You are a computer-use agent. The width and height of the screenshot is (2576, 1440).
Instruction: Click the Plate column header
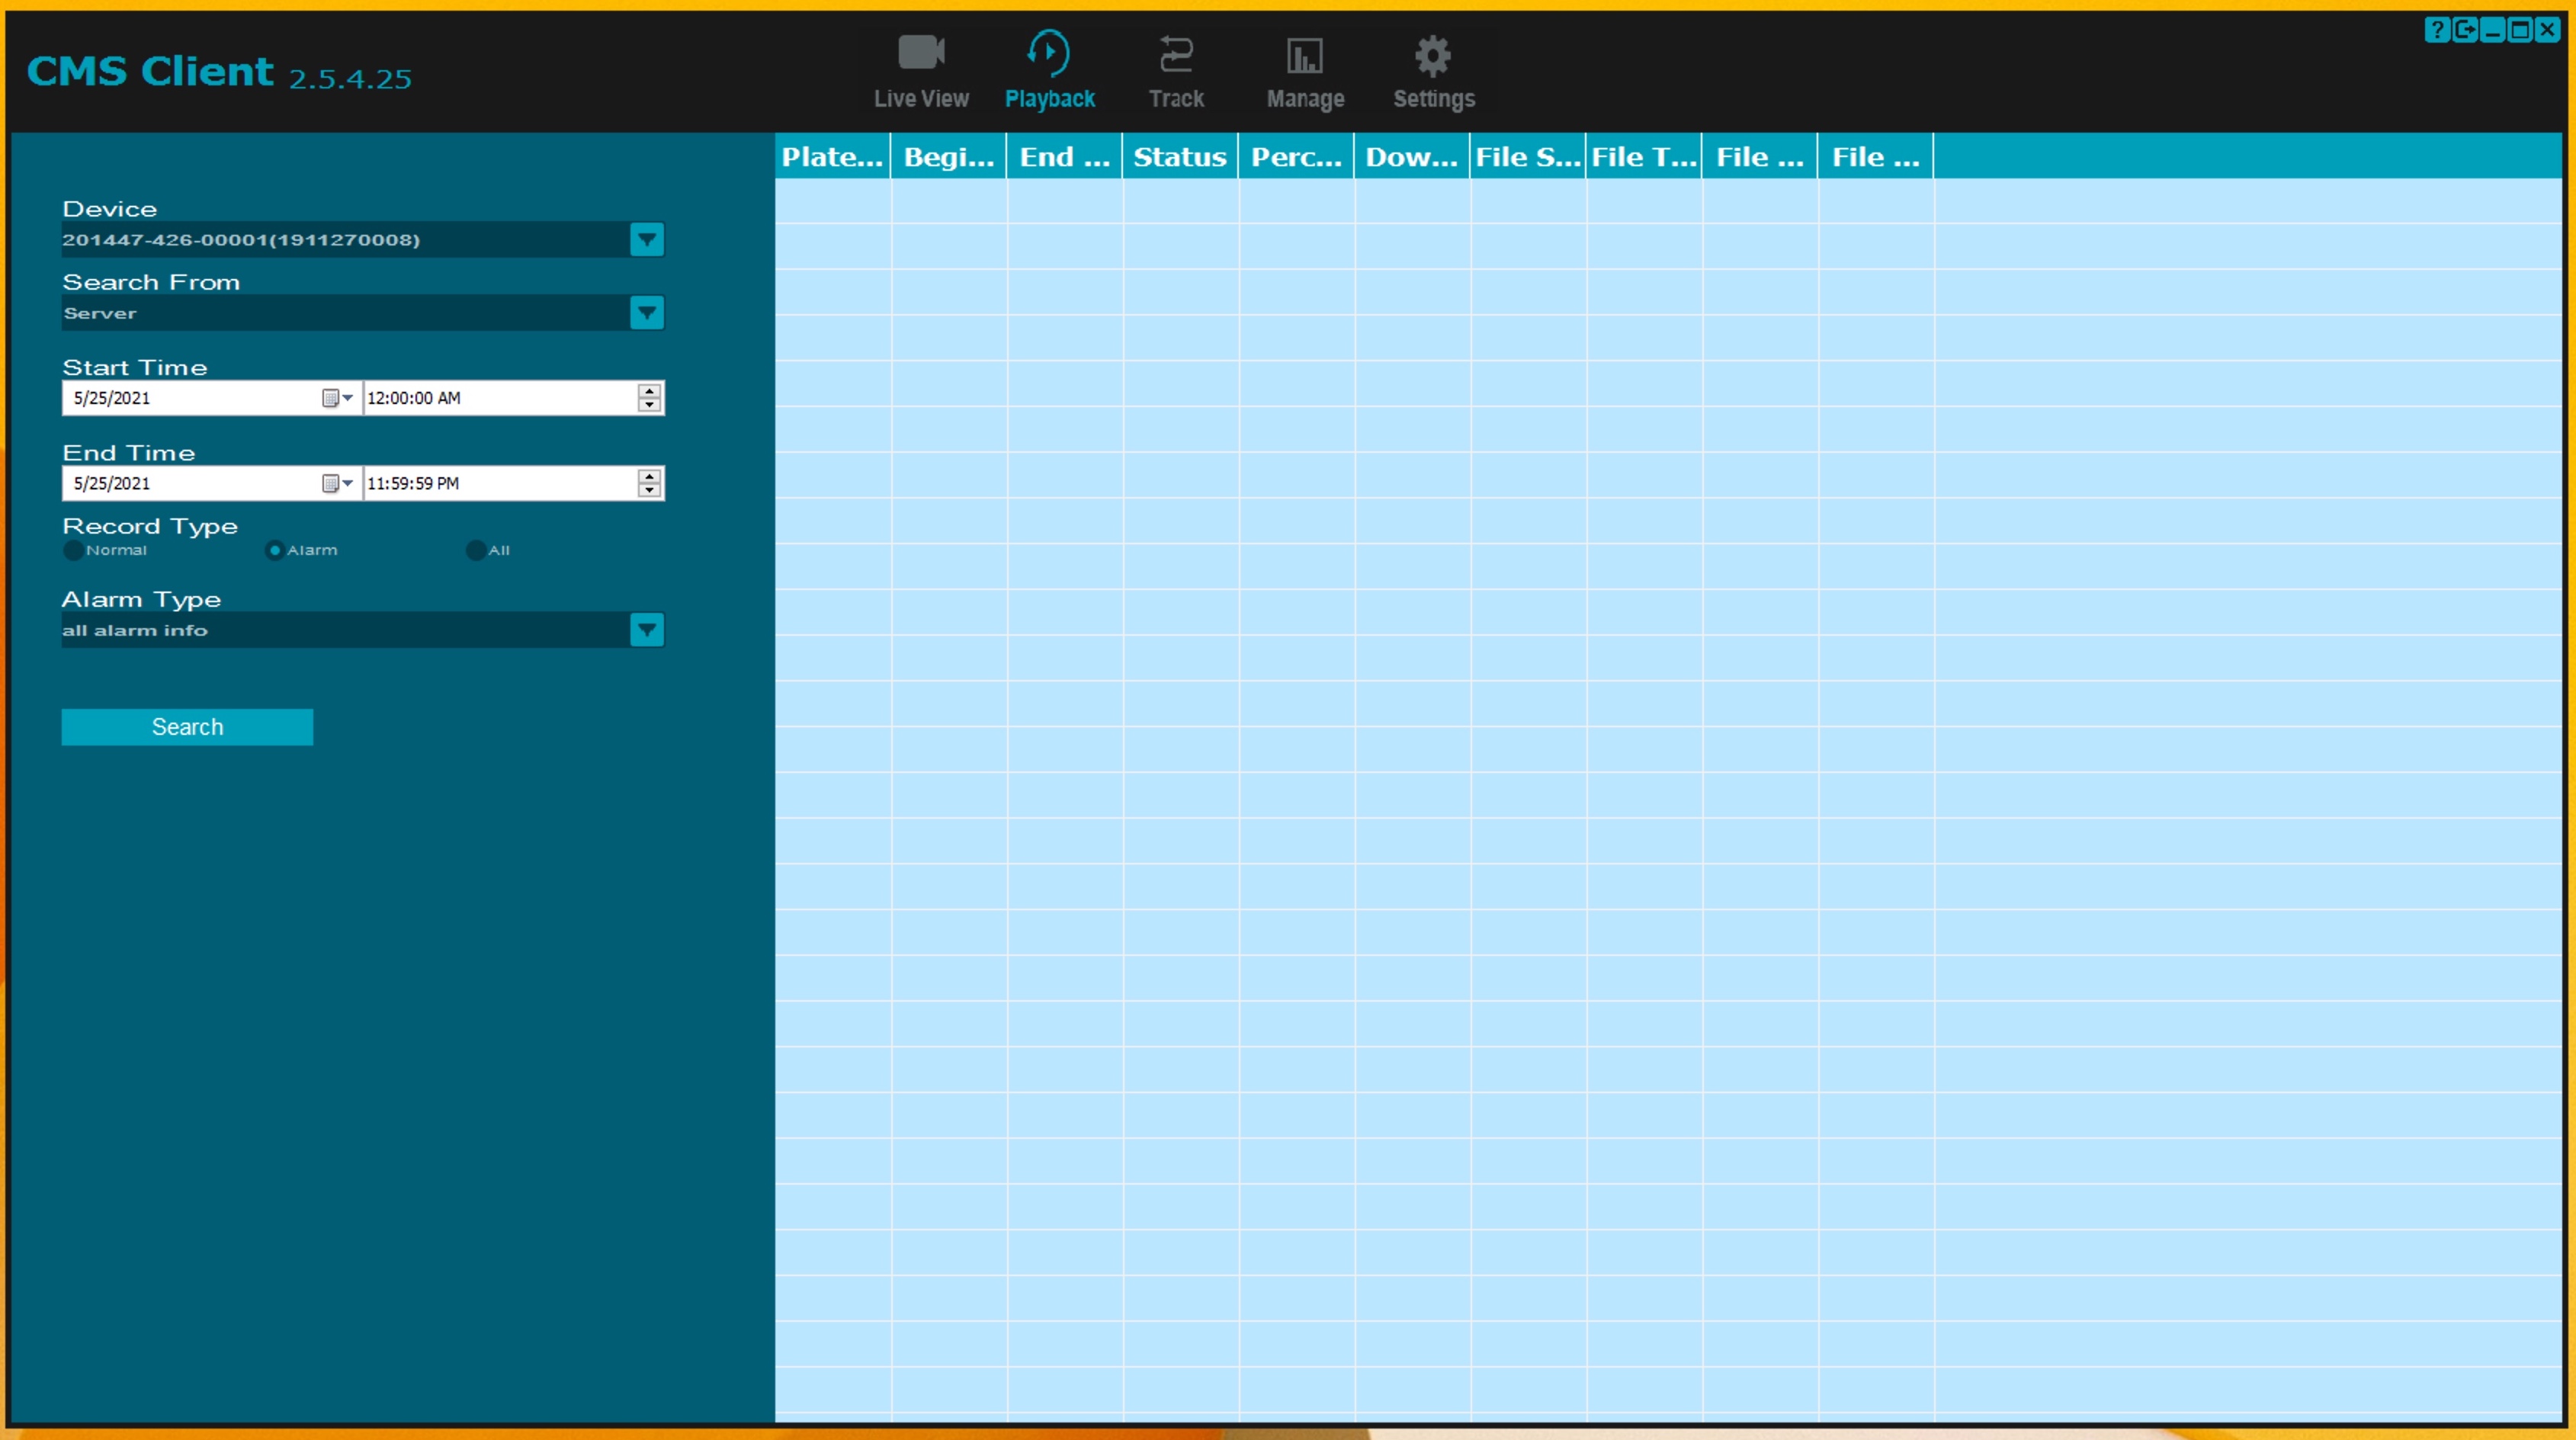pos(831,157)
